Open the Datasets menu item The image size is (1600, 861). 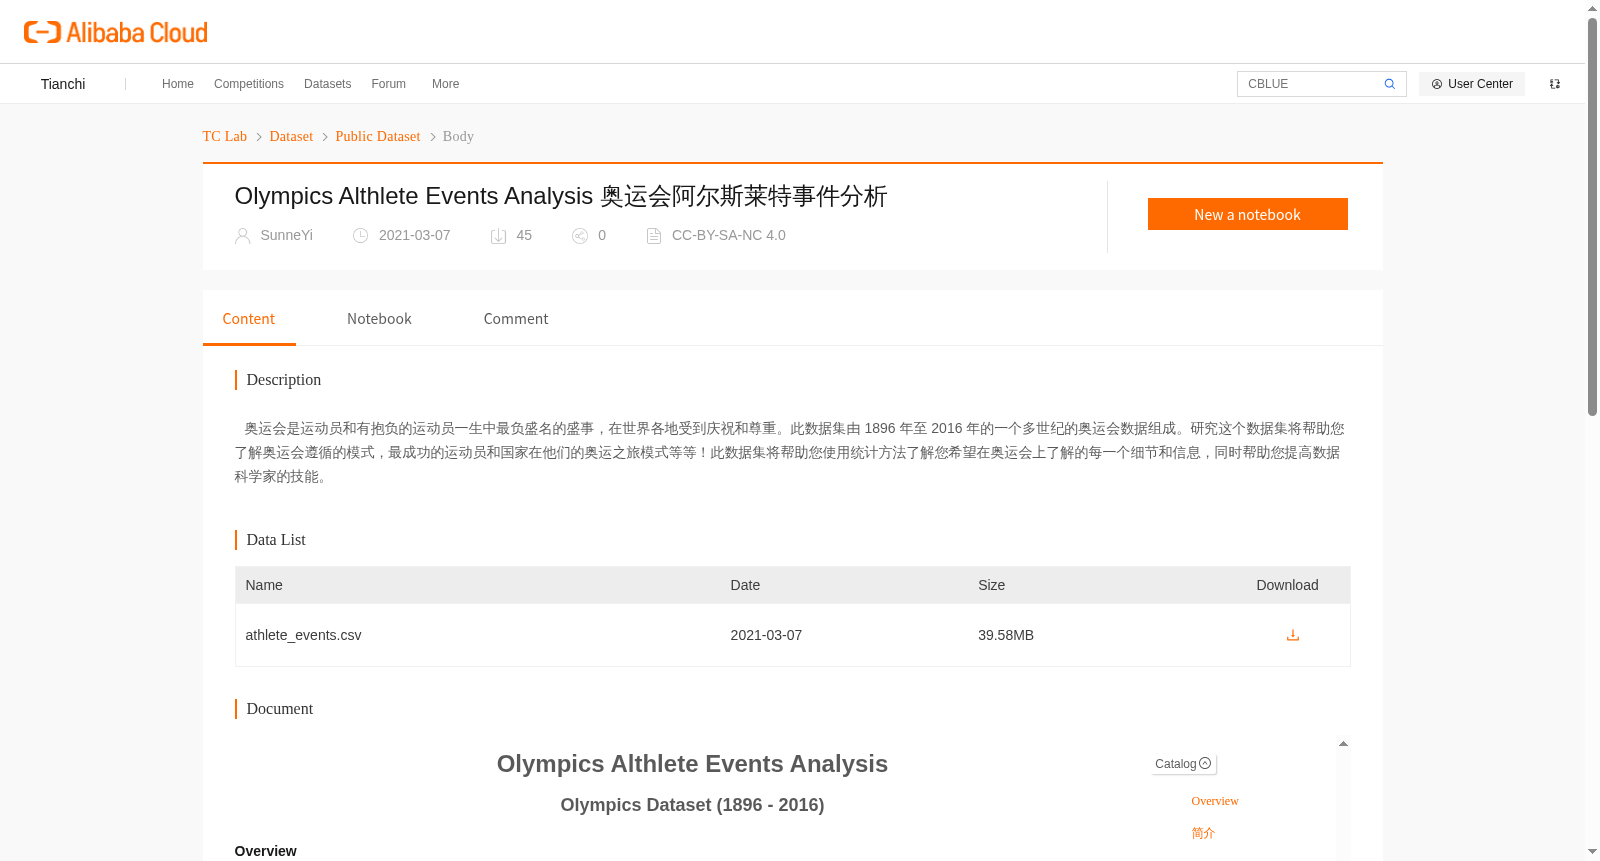pos(328,84)
